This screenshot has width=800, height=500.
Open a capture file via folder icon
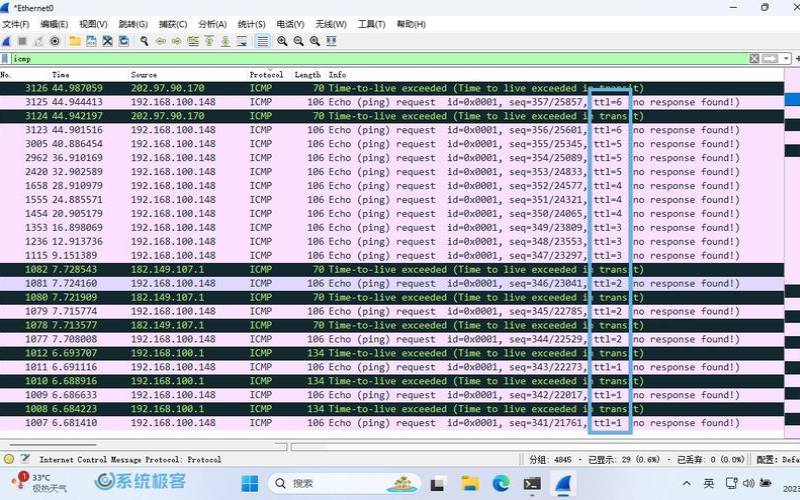(x=75, y=41)
